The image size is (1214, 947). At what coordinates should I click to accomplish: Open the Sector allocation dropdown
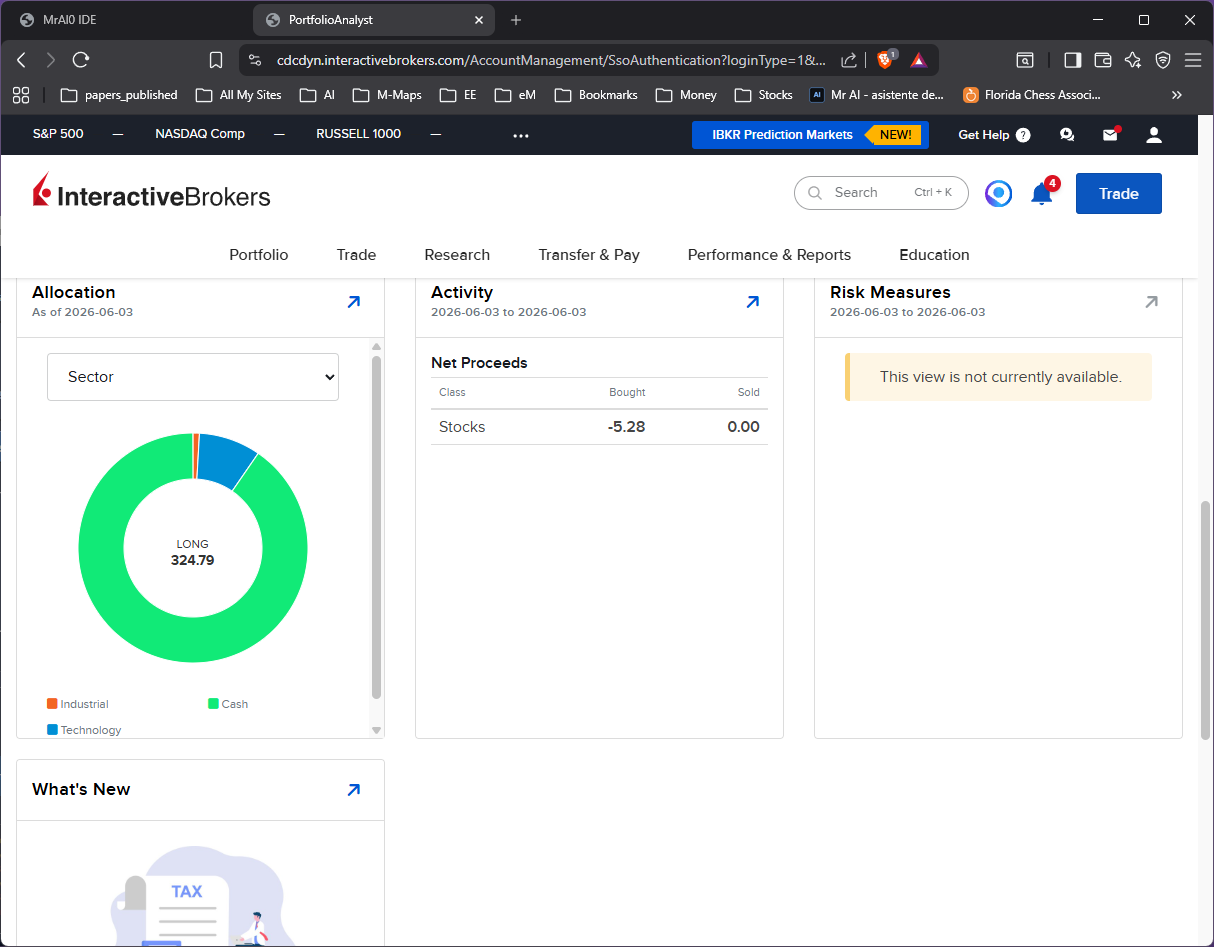point(193,377)
